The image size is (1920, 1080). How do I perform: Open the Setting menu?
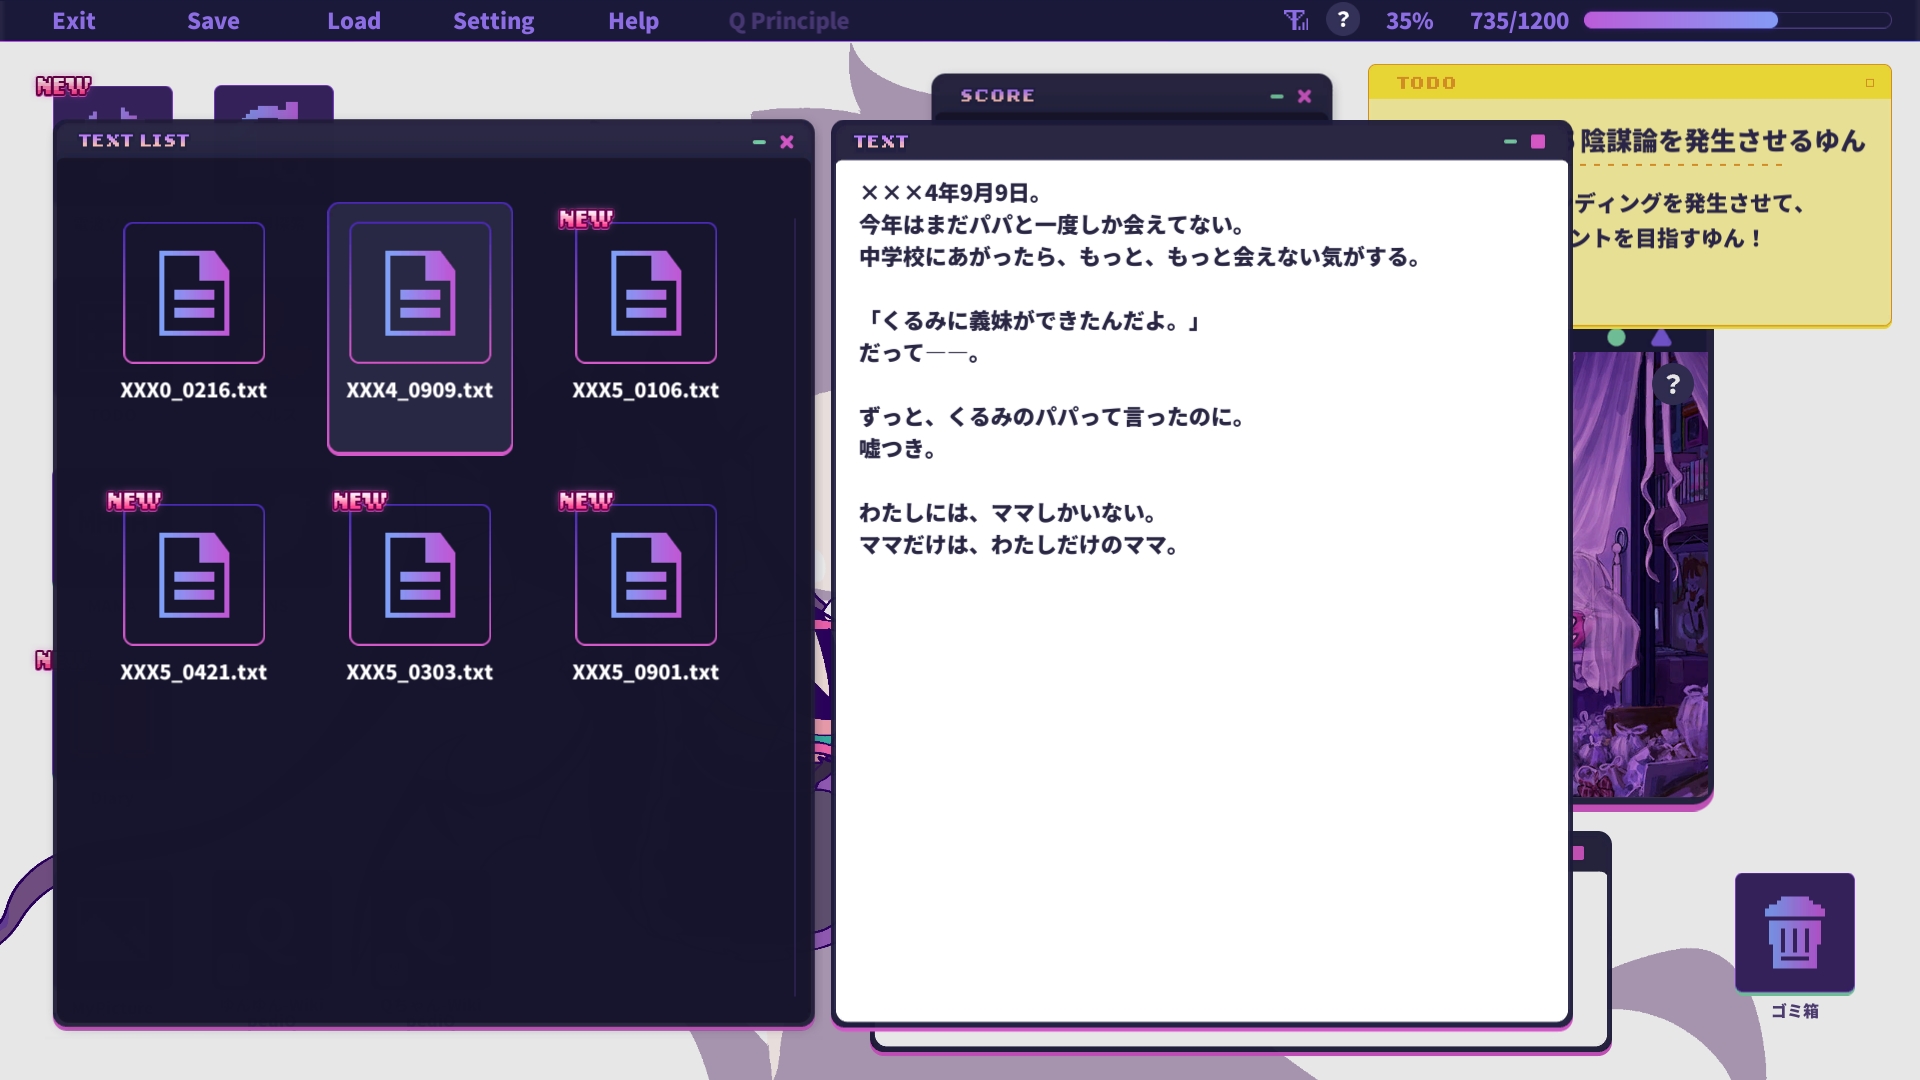tap(493, 21)
